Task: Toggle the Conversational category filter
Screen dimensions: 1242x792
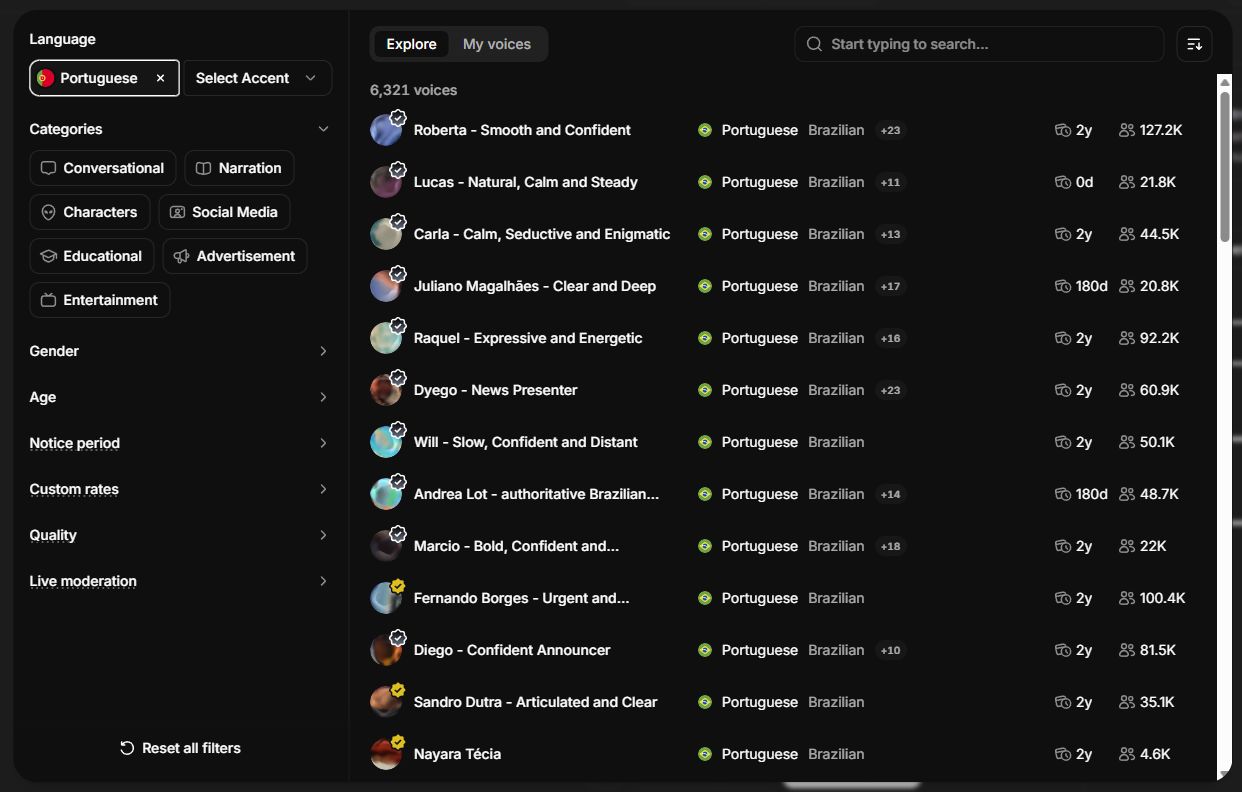Action: [x=103, y=168]
